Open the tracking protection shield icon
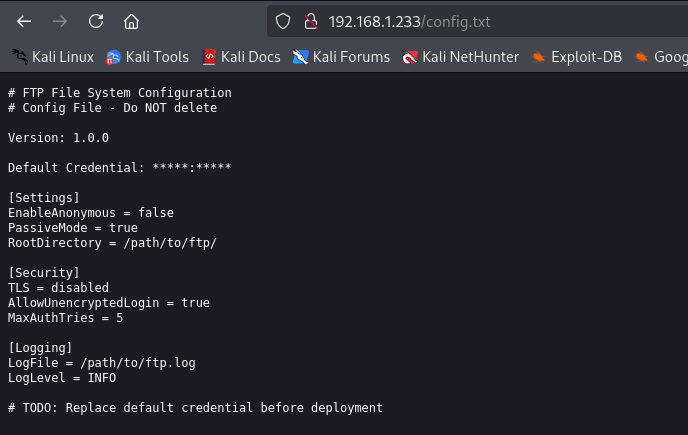Viewport: 688px width, 435px height. tap(283, 21)
